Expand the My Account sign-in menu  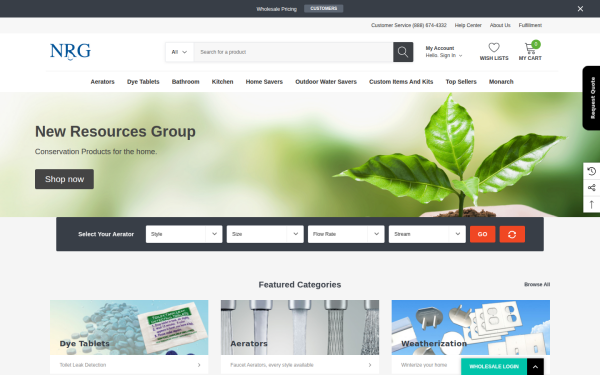click(x=443, y=52)
